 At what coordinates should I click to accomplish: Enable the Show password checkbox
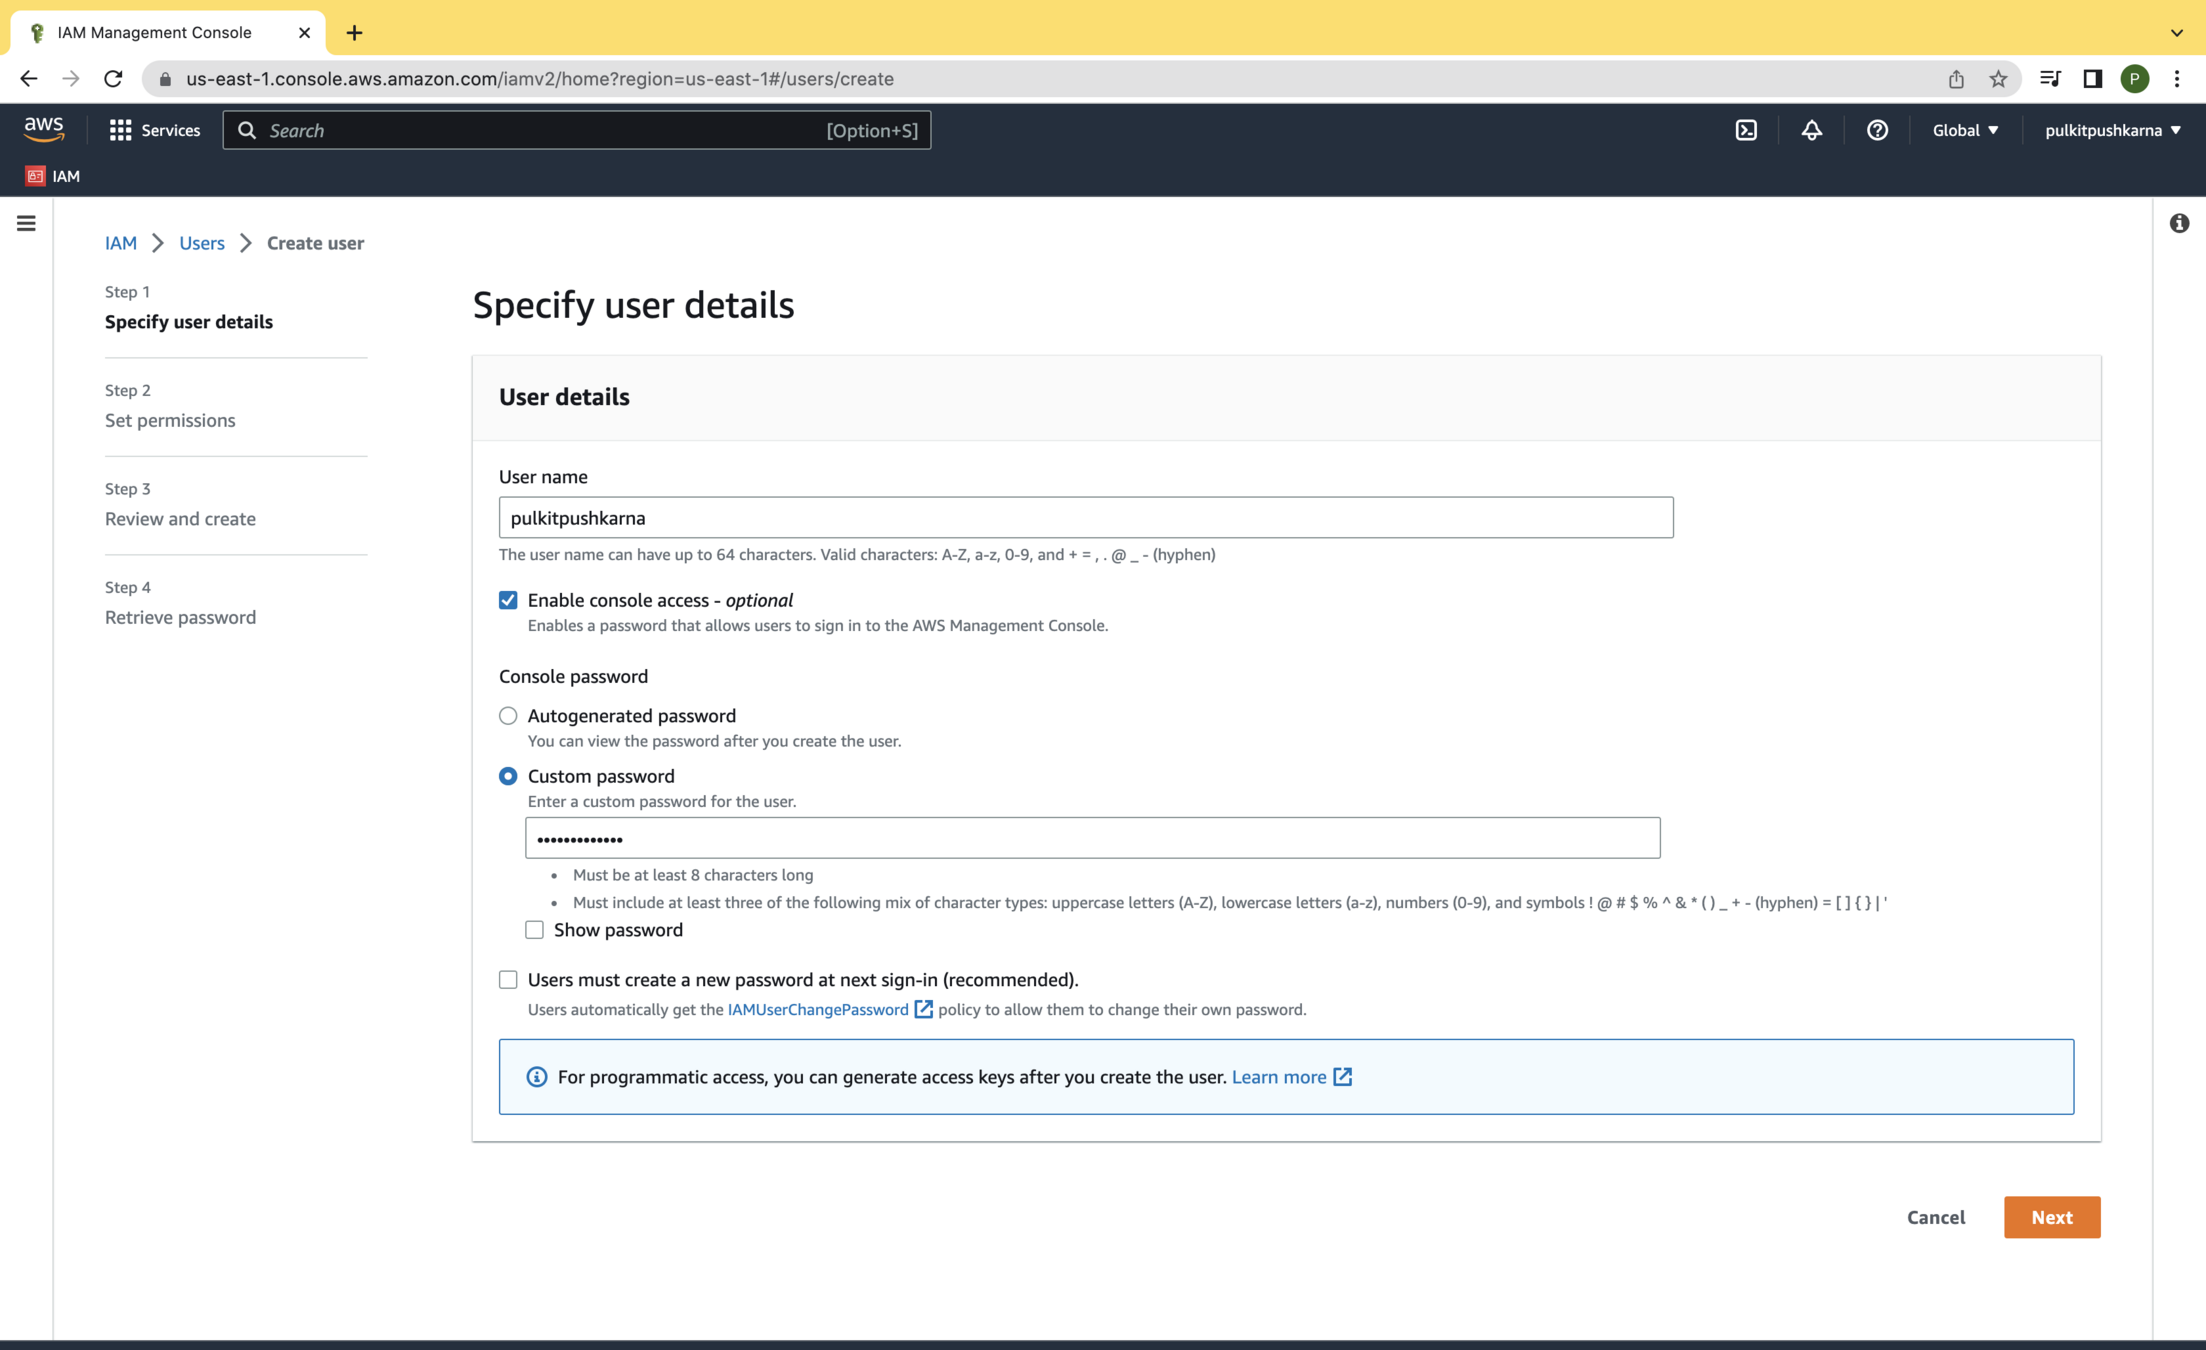[535, 930]
